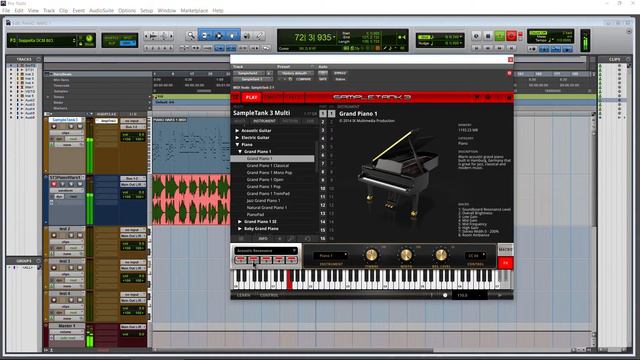
Task: Toggle the third red effect slot button
Action: (x=266, y=260)
